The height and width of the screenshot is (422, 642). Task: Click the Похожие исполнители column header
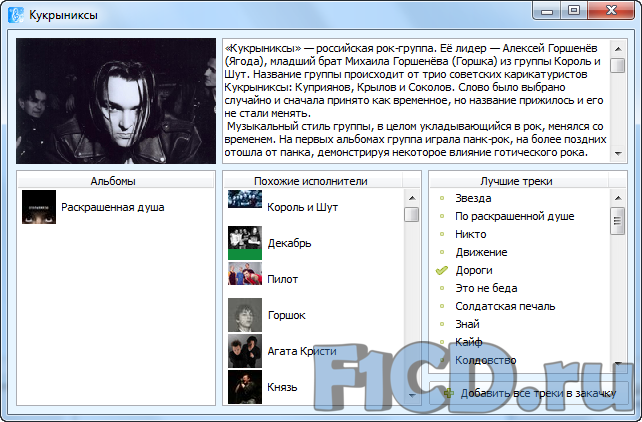point(313,181)
